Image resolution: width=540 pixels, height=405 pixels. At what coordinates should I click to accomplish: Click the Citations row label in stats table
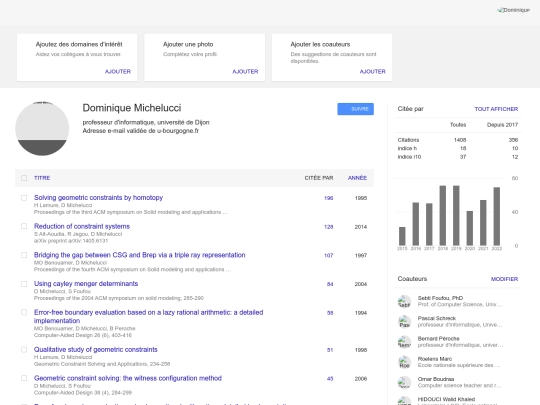pos(408,140)
